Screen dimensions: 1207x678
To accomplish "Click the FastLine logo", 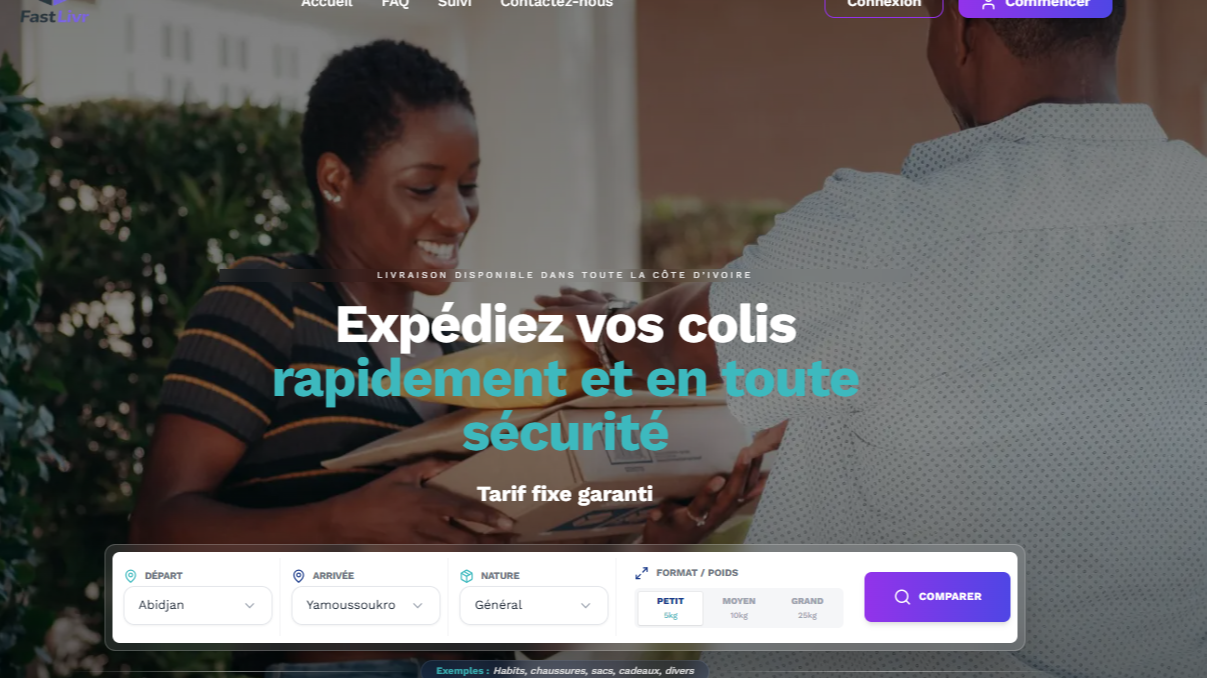I will tap(54, 12).
